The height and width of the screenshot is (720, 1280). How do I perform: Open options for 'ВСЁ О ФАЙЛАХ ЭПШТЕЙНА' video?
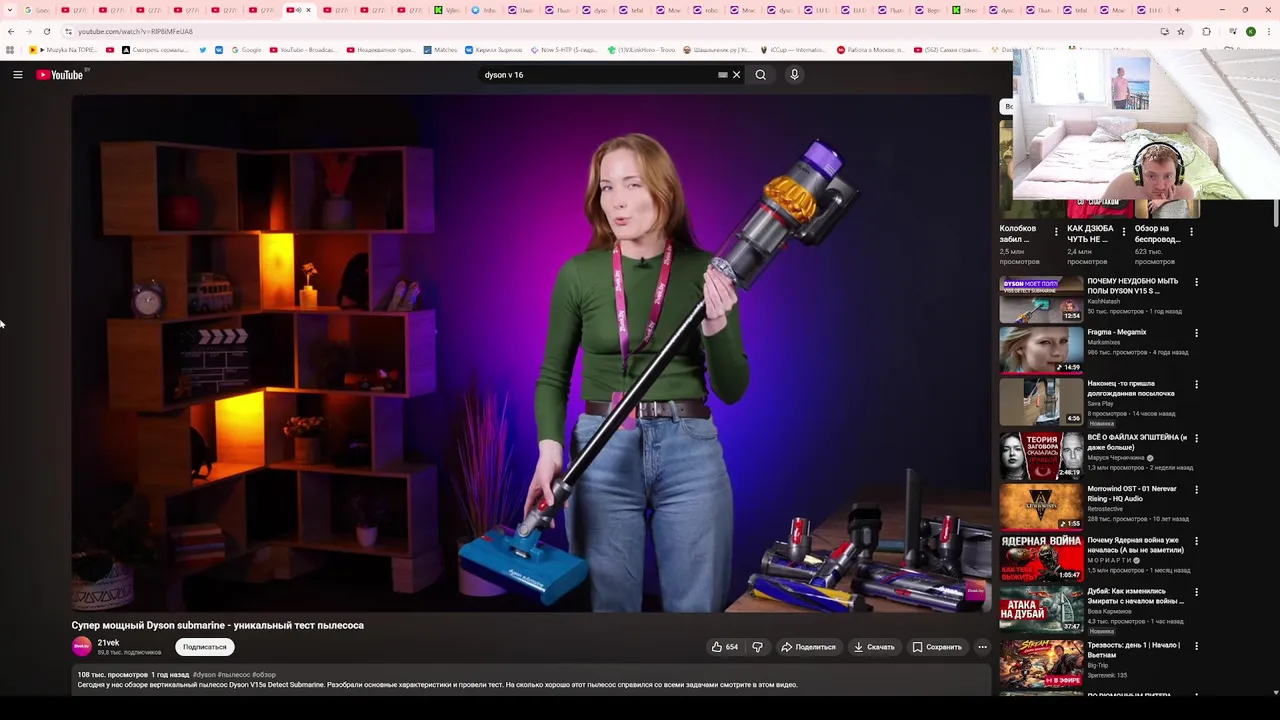1196,439
